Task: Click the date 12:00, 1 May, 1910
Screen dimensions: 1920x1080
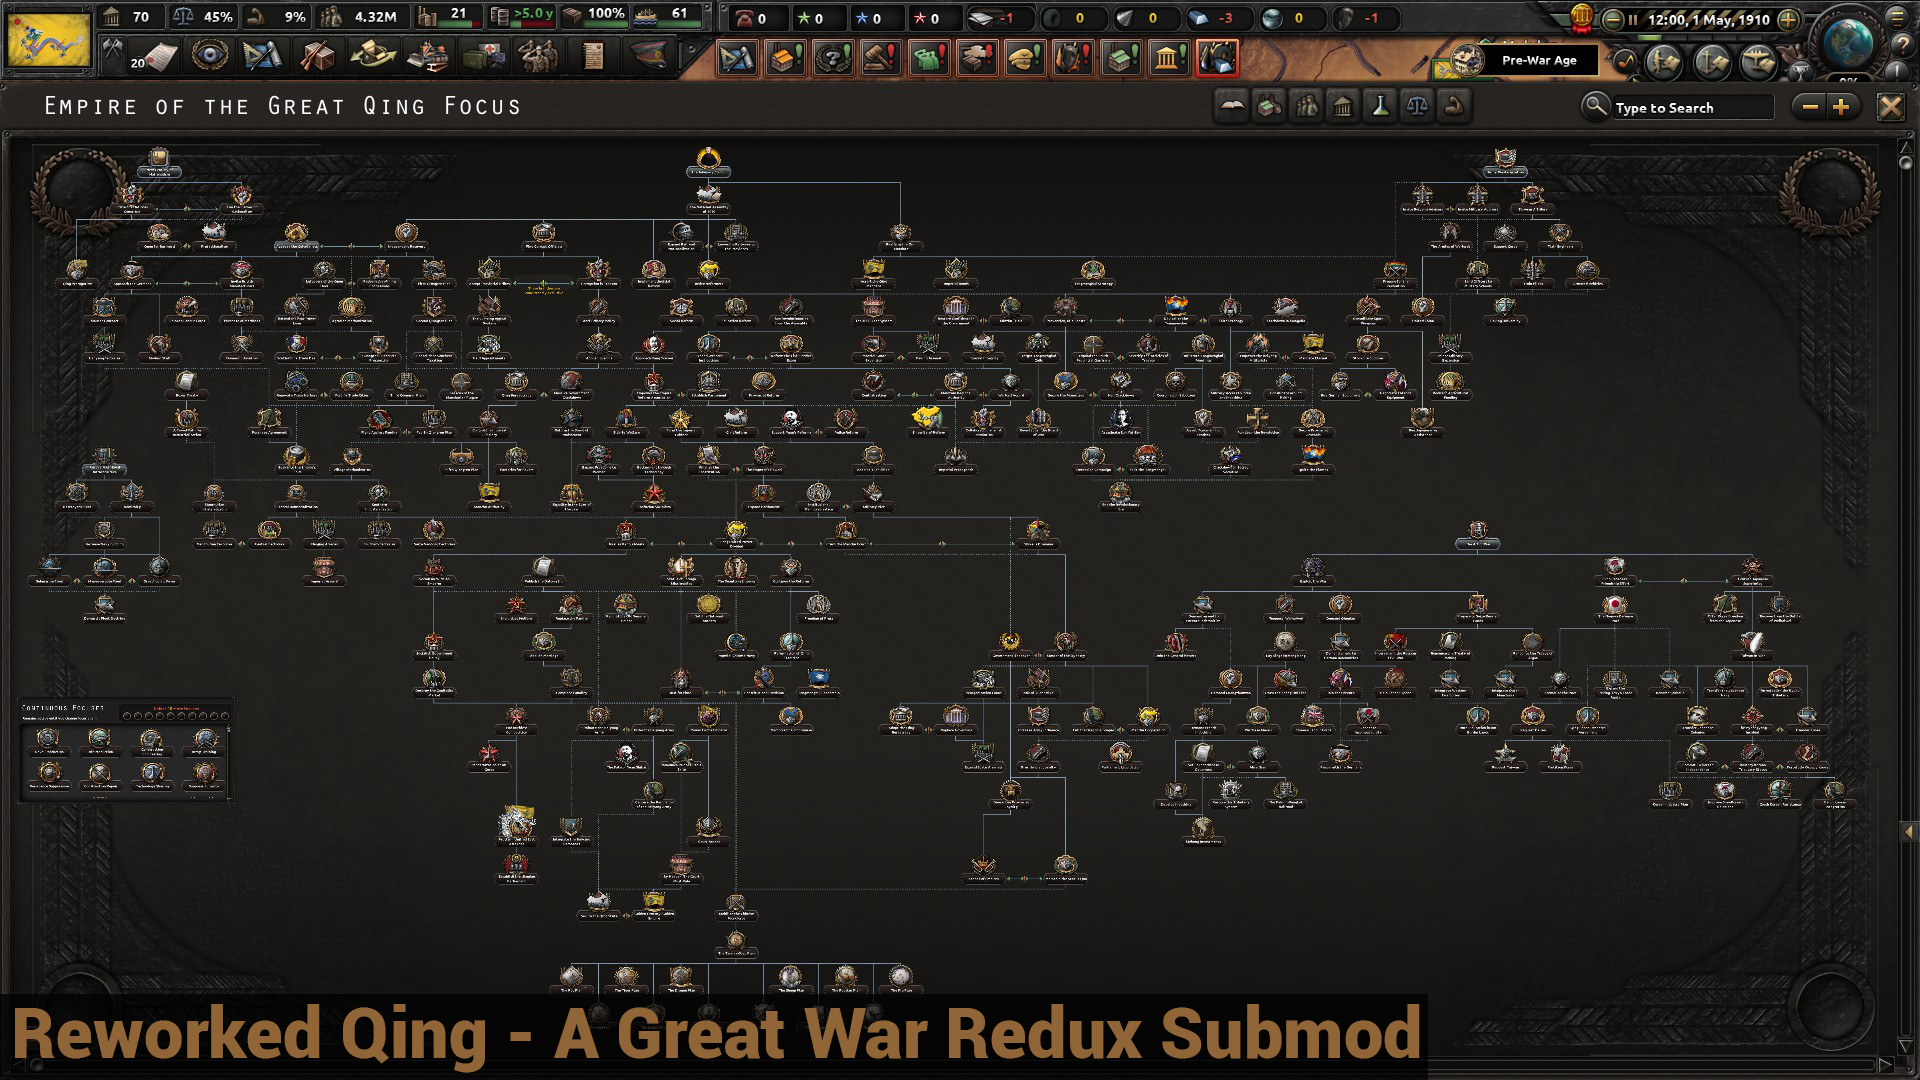Action: point(1708,19)
